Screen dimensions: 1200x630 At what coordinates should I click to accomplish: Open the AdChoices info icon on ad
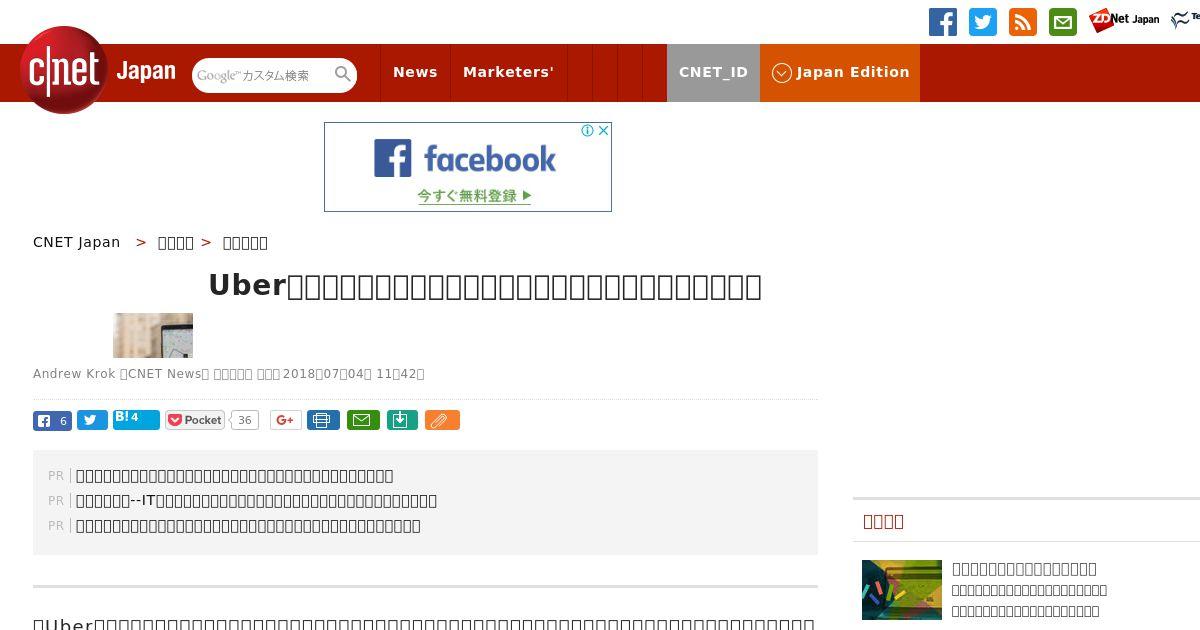pos(588,130)
